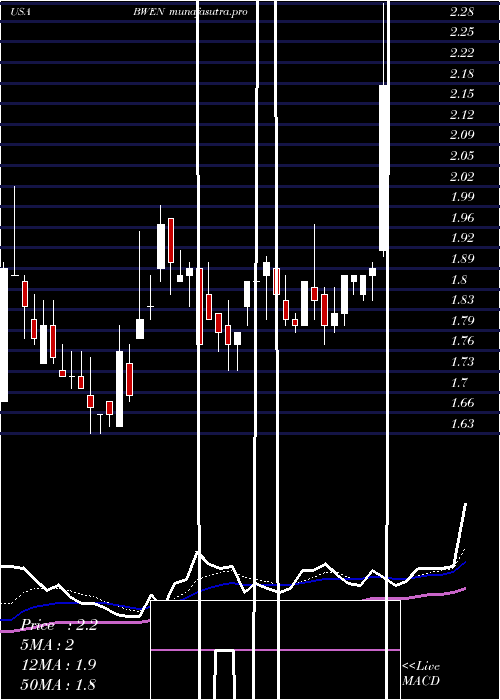Screen dimensions: 500x700
Task: Click the red candle topping near 1.96
Action: pyautogui.click(x=171, y=241)
